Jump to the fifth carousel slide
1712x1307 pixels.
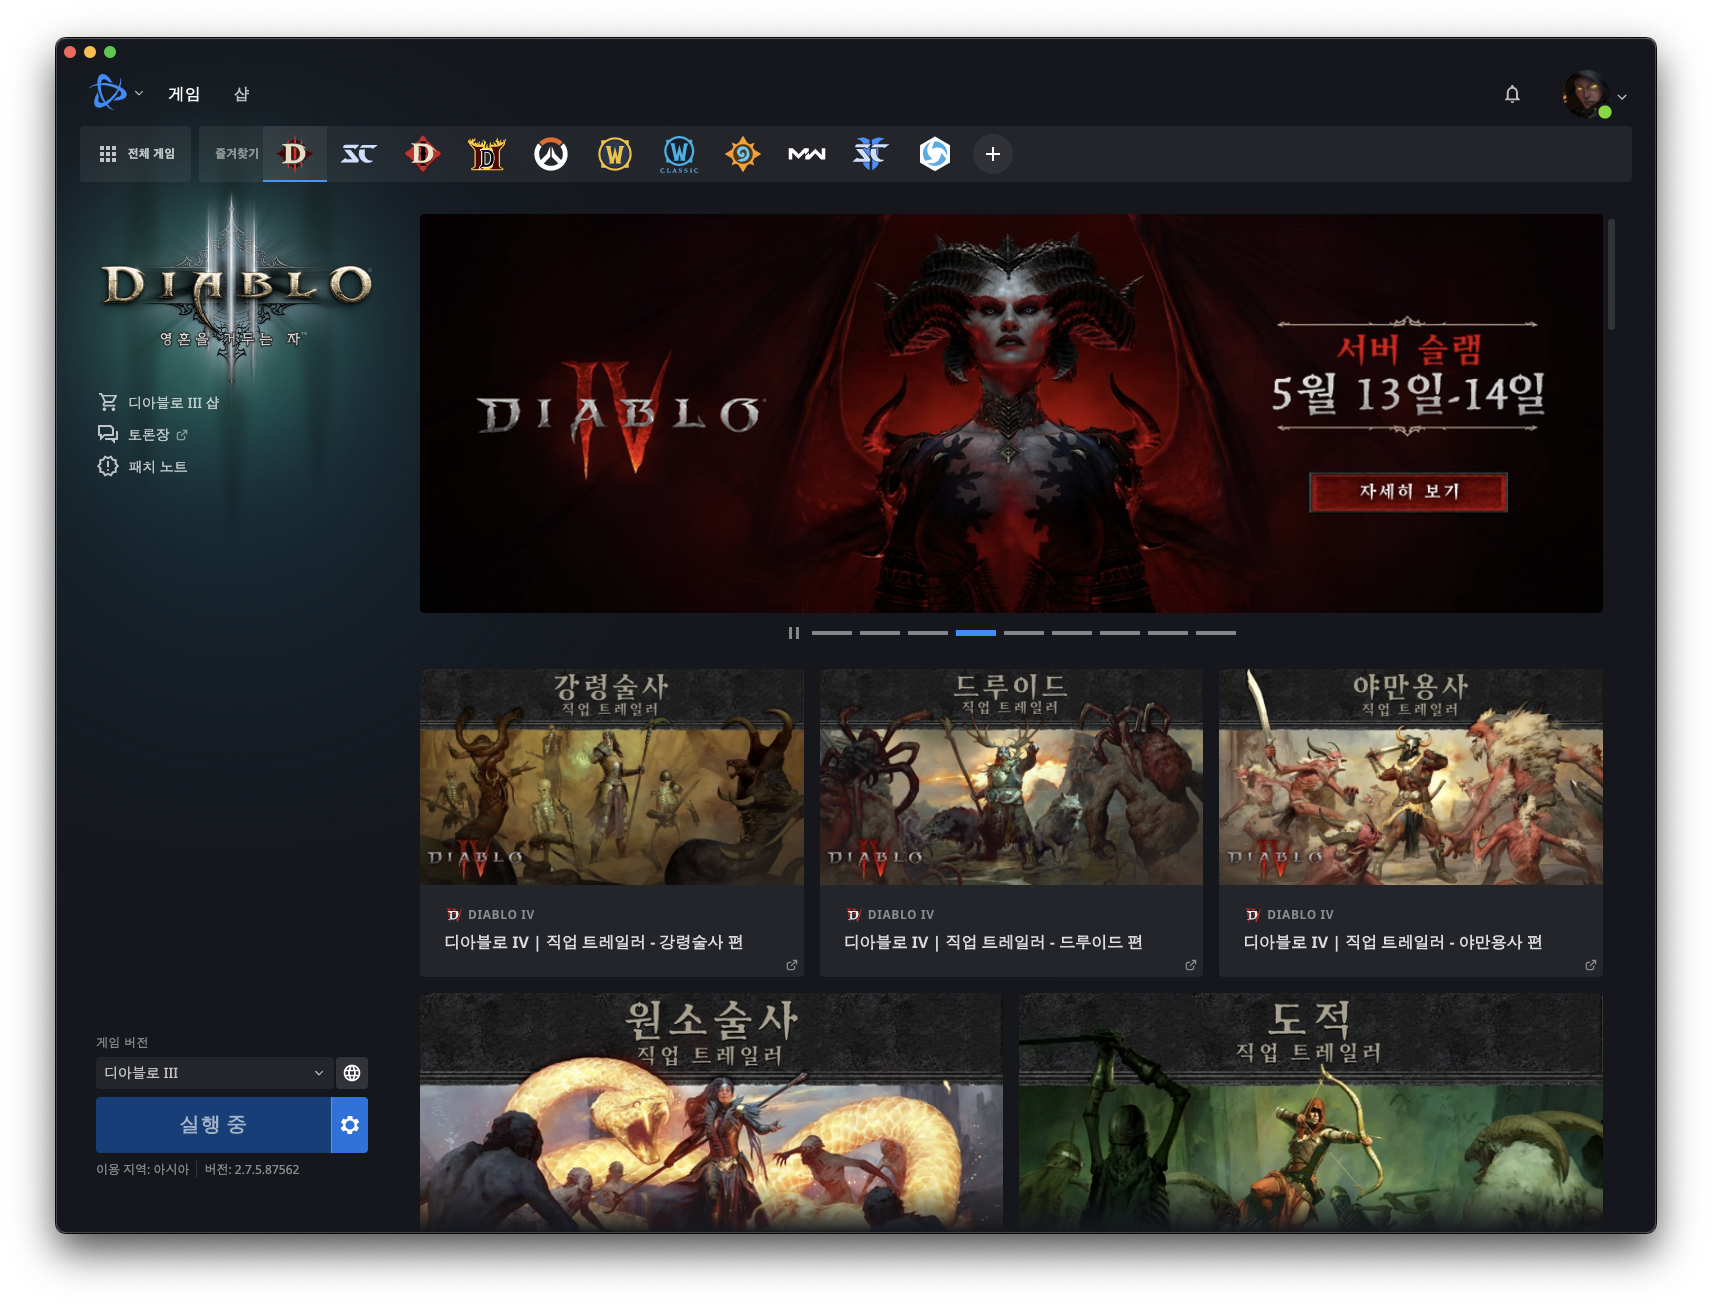(x=1024, y=633)
